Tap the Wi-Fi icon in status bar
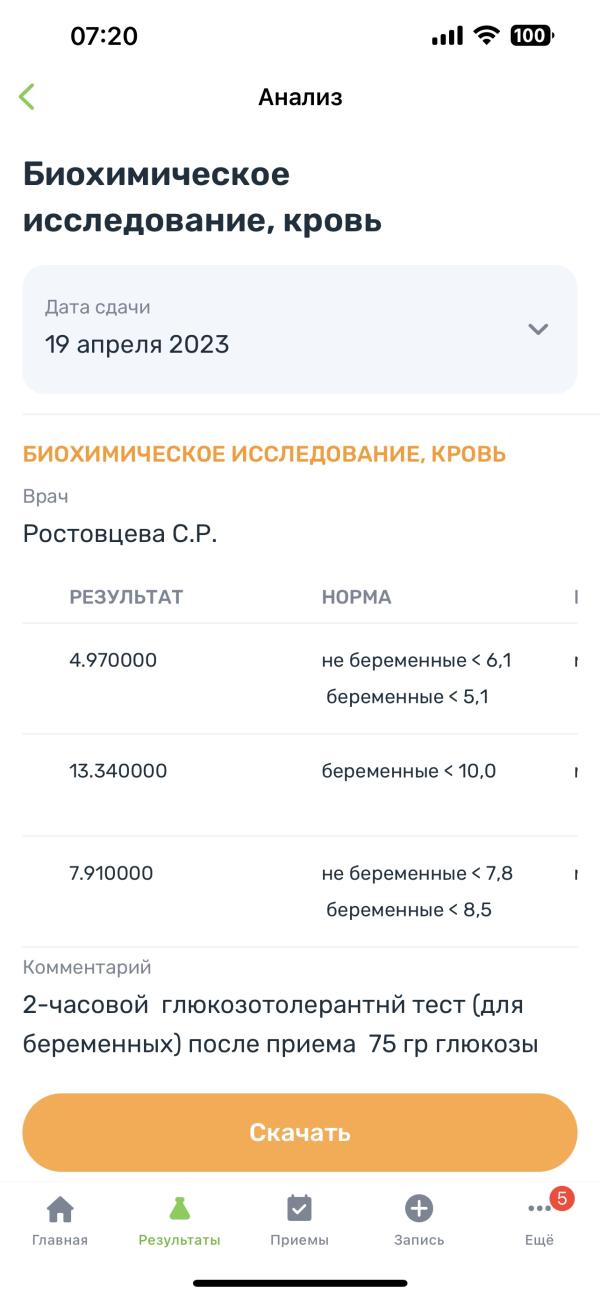600x1297 pixels. (487, 36)
